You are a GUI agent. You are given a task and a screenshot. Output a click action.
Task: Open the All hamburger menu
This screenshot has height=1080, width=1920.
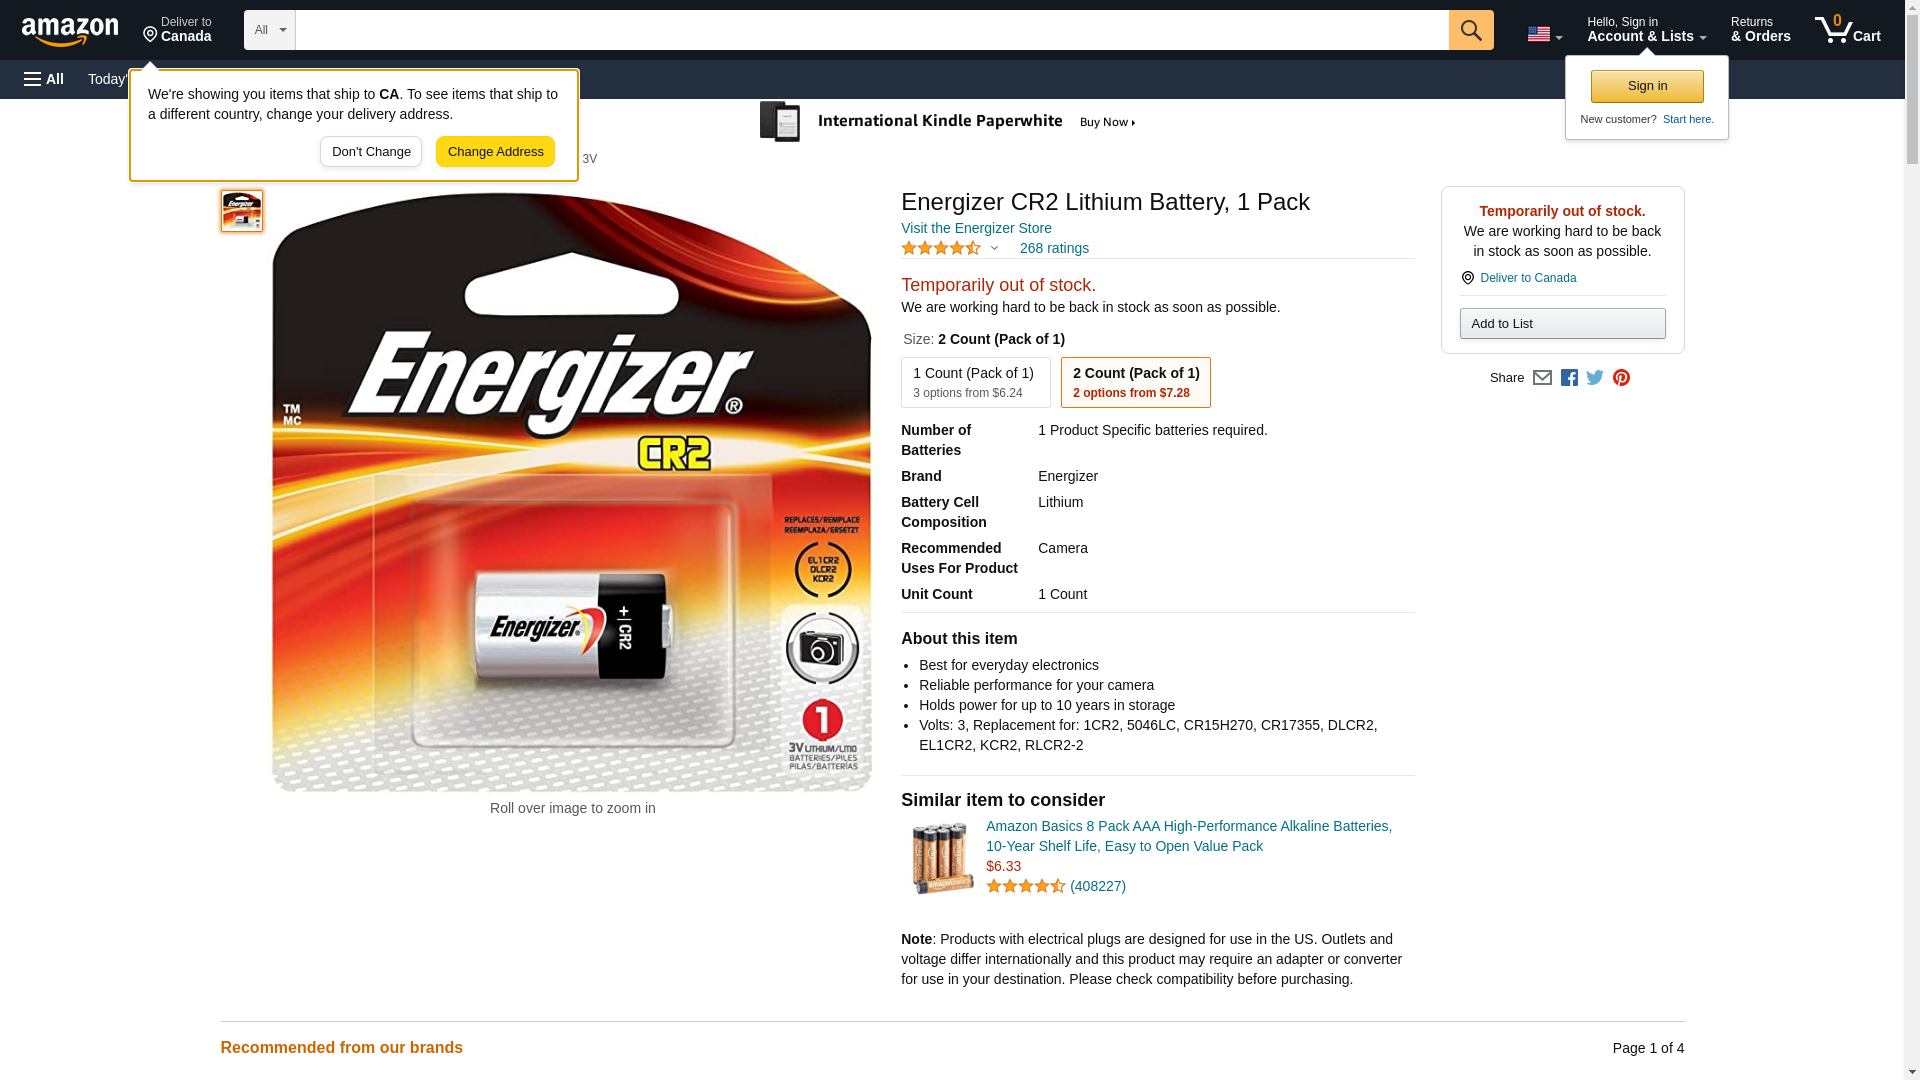click(44, 79)
